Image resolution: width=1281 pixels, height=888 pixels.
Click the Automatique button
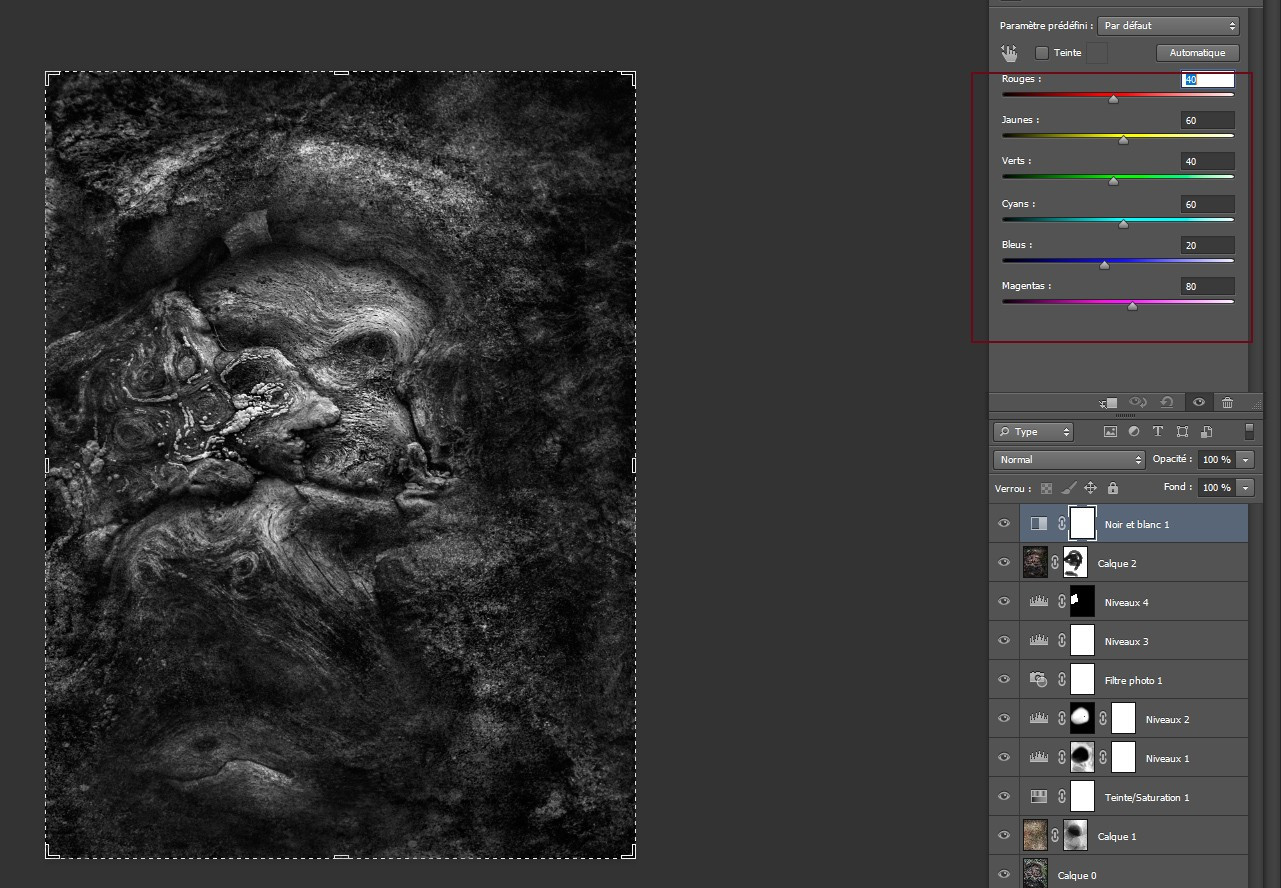[x=1197, y=53]
